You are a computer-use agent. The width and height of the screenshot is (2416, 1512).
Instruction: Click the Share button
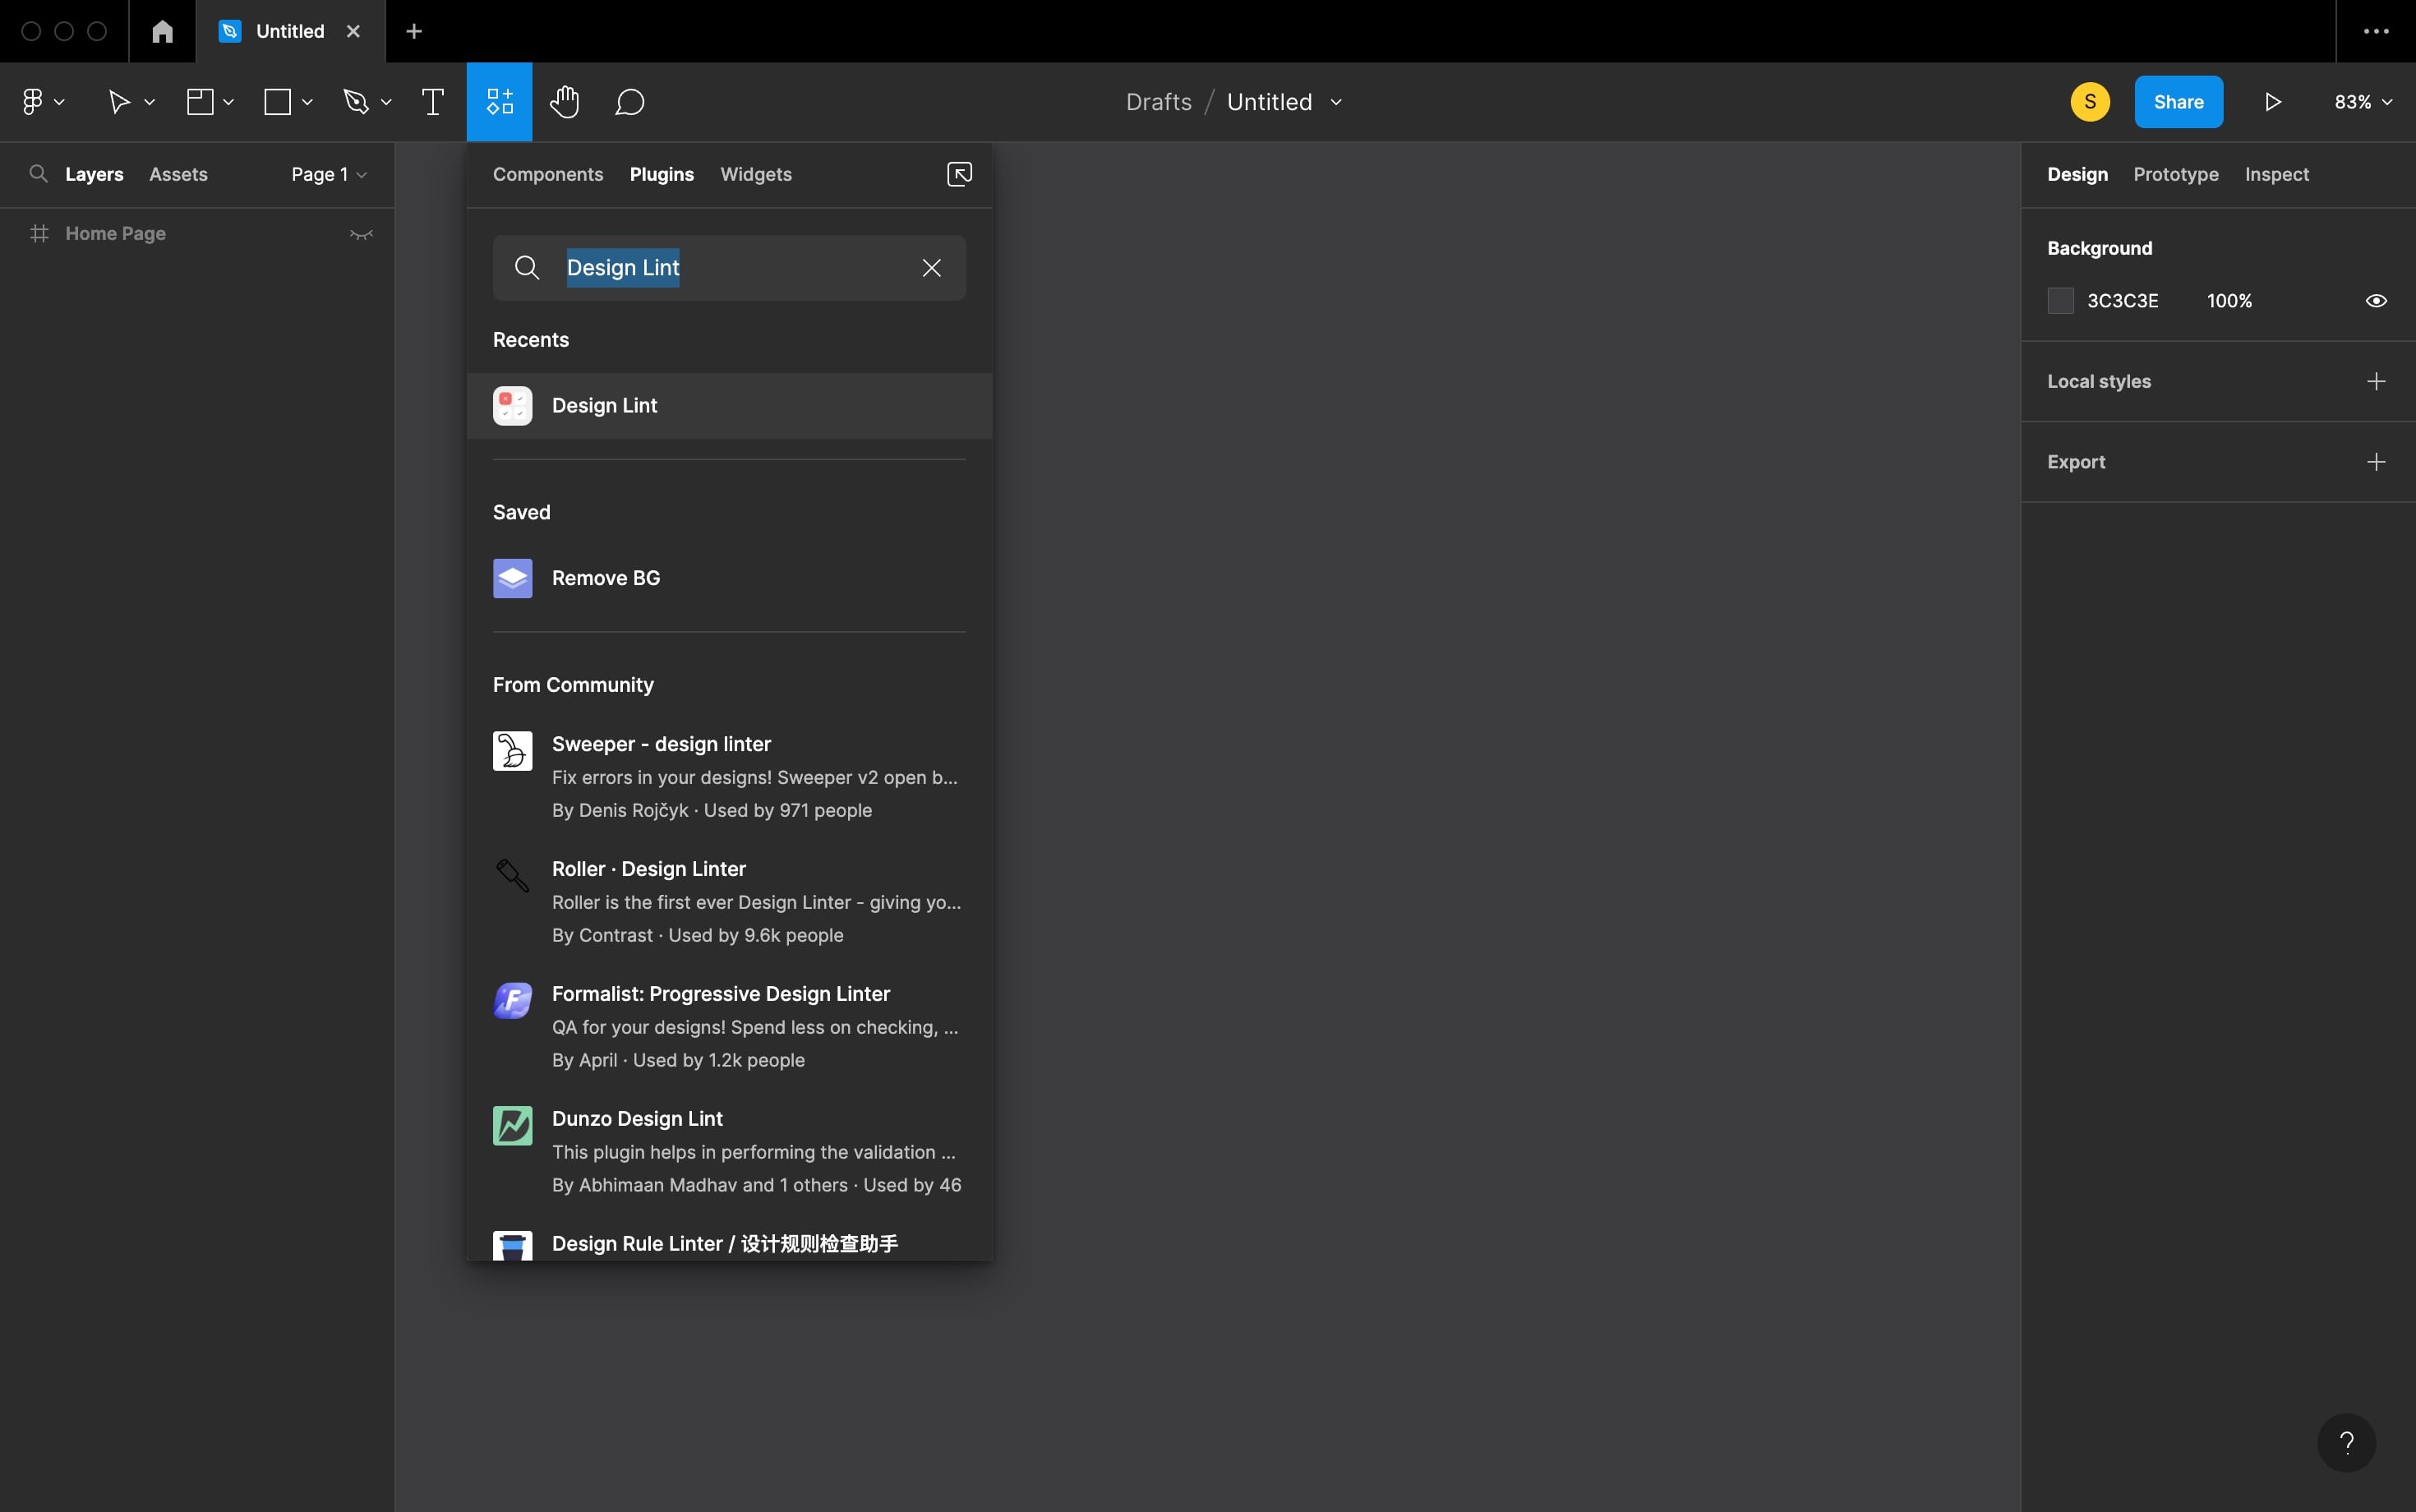coord(2177,102)
